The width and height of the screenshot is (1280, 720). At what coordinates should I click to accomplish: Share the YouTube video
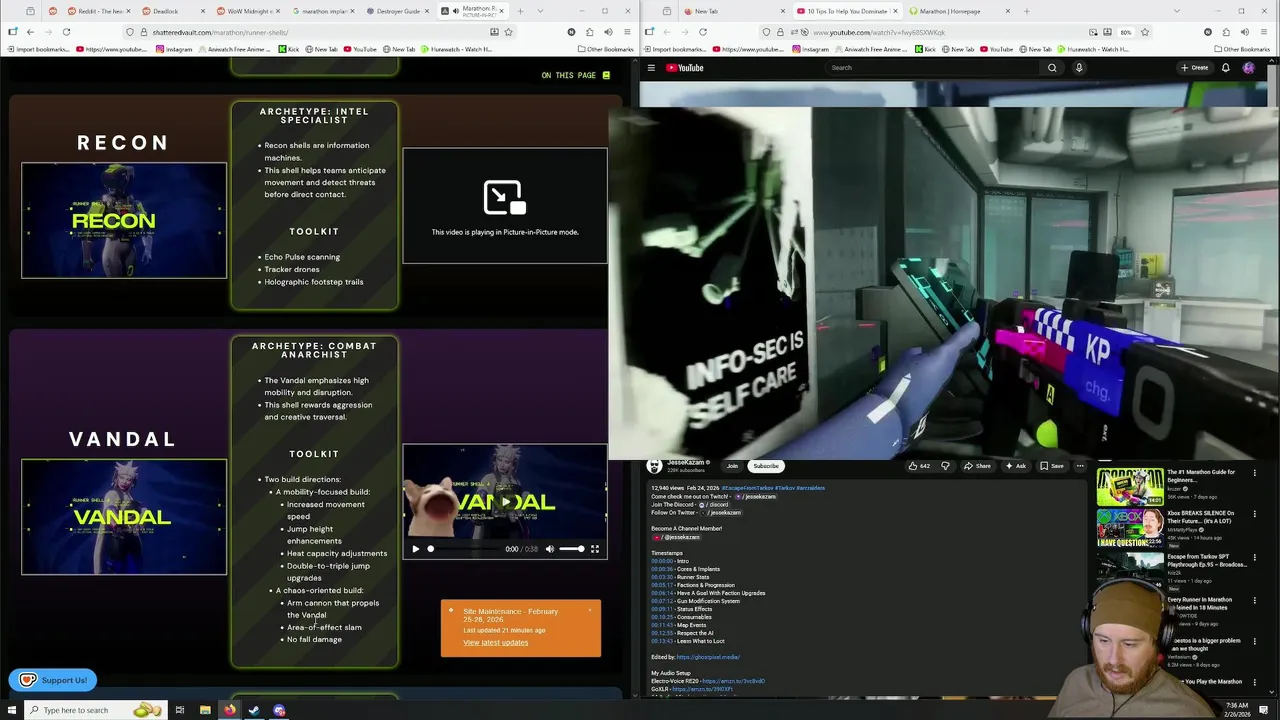(978, 466)
